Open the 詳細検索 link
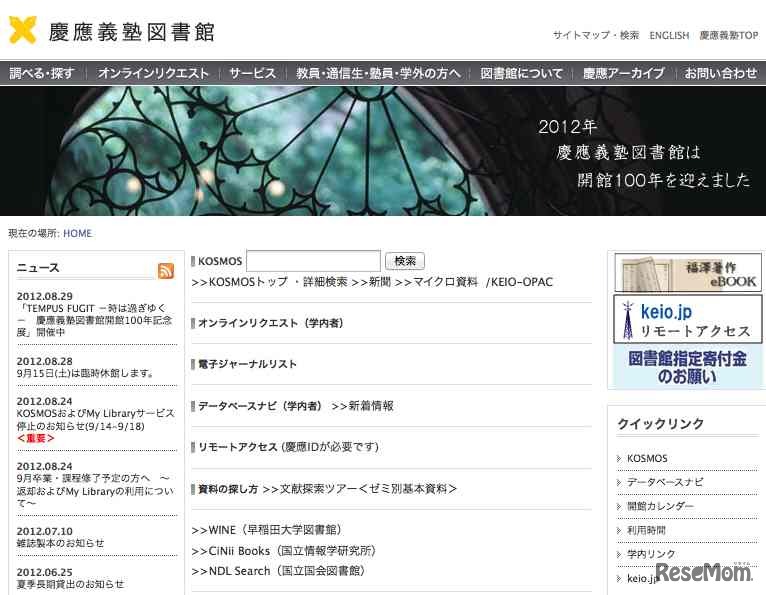 [x=325, y=282]
